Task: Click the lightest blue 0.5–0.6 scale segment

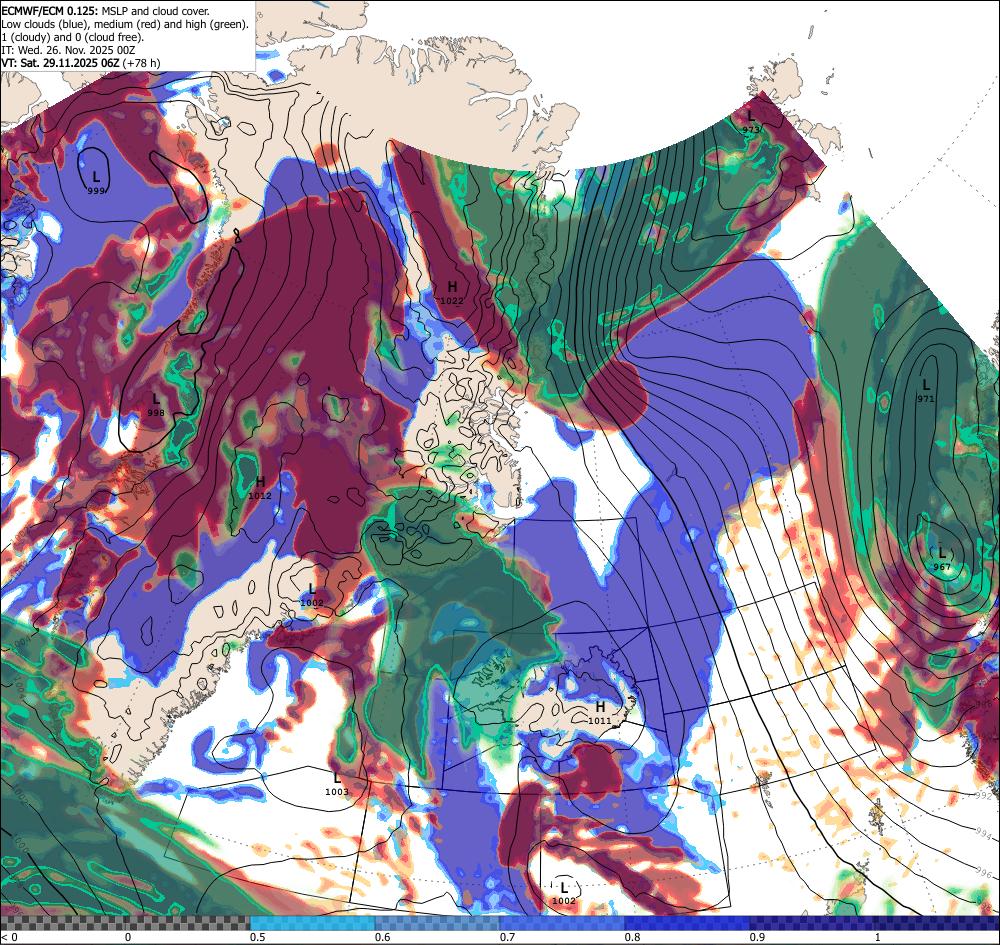Action: (312, 923)
